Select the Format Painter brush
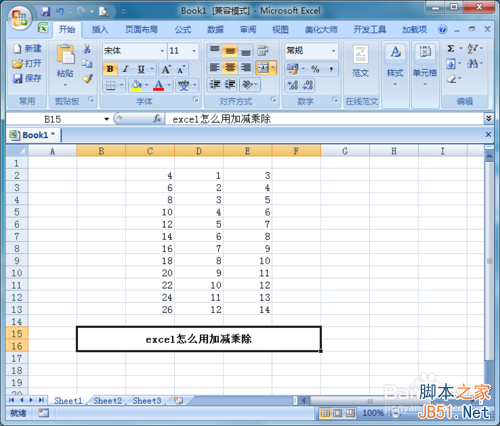This screenshot has width=500, height=426. [87, 79]
